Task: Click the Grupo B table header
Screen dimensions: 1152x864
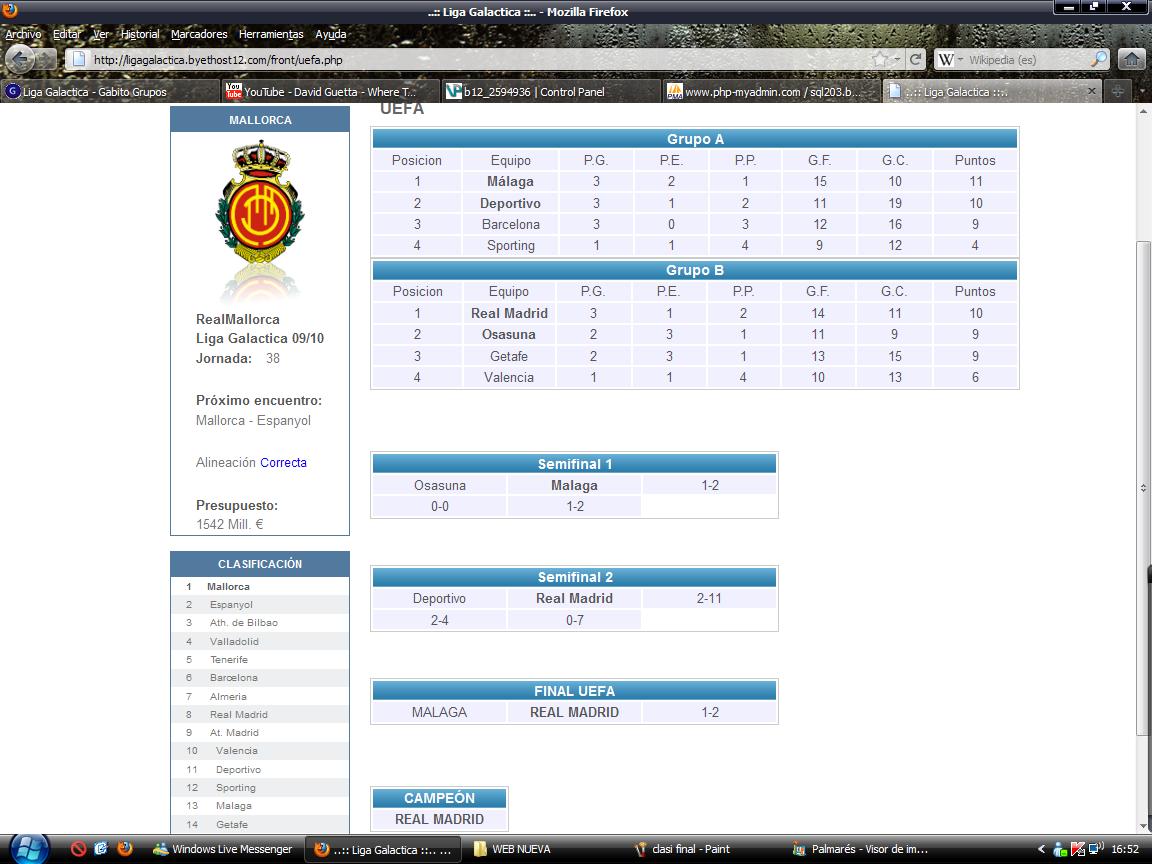Action: (695, 270)
